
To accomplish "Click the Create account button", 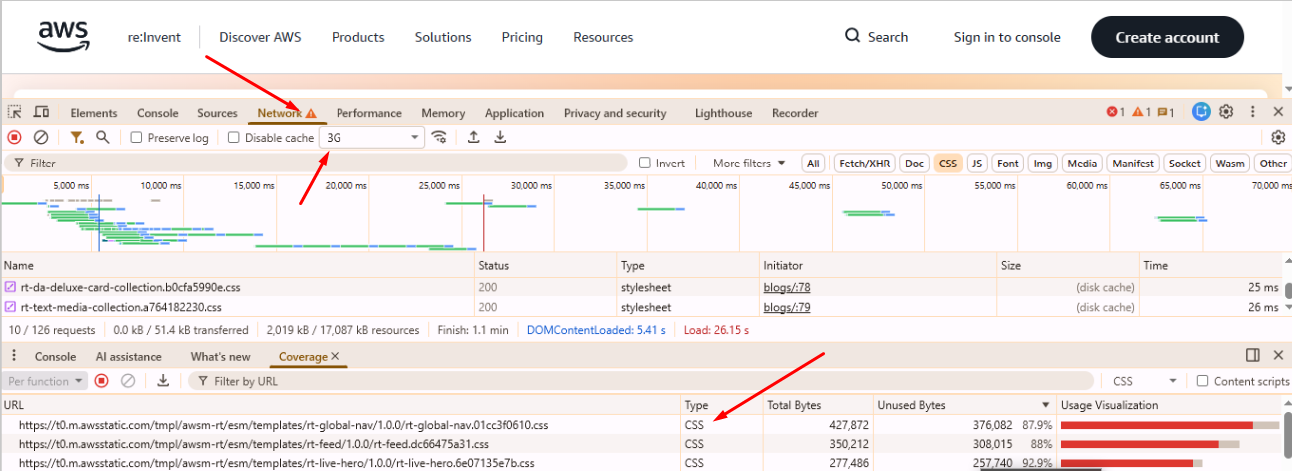I will tap(1167, 37).
